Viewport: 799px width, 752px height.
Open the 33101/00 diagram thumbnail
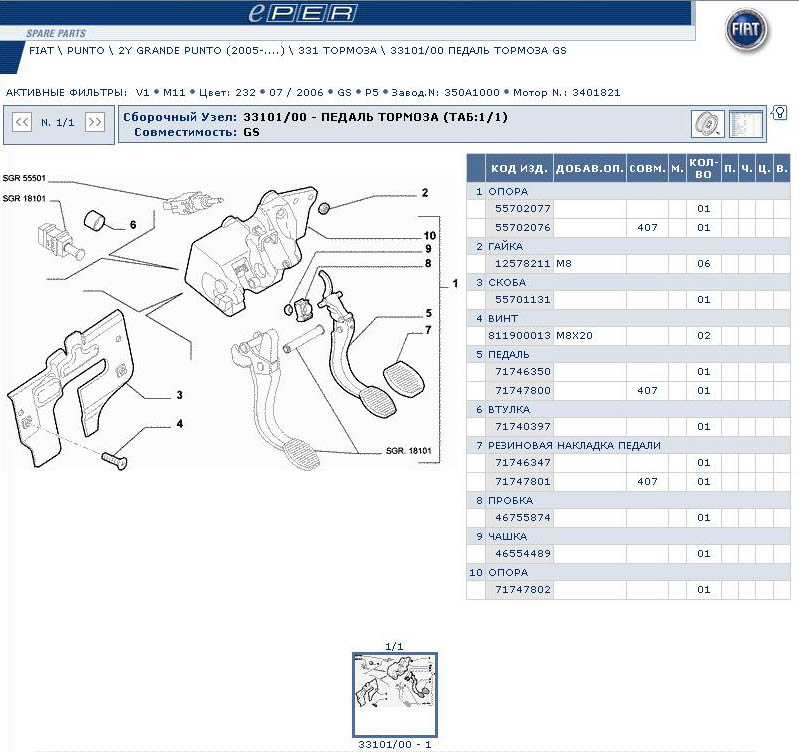pos(394,694)
